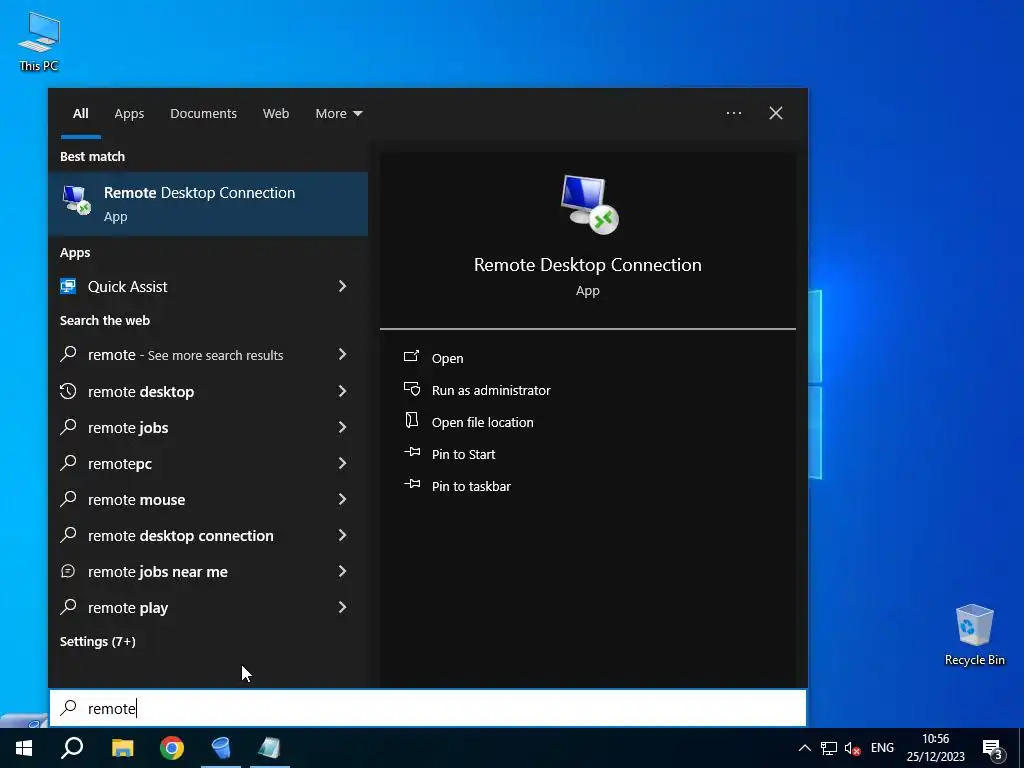1024x768 pixels.
Task: Click the 'remote jobs near me' suggestion text
Action: 158,571
